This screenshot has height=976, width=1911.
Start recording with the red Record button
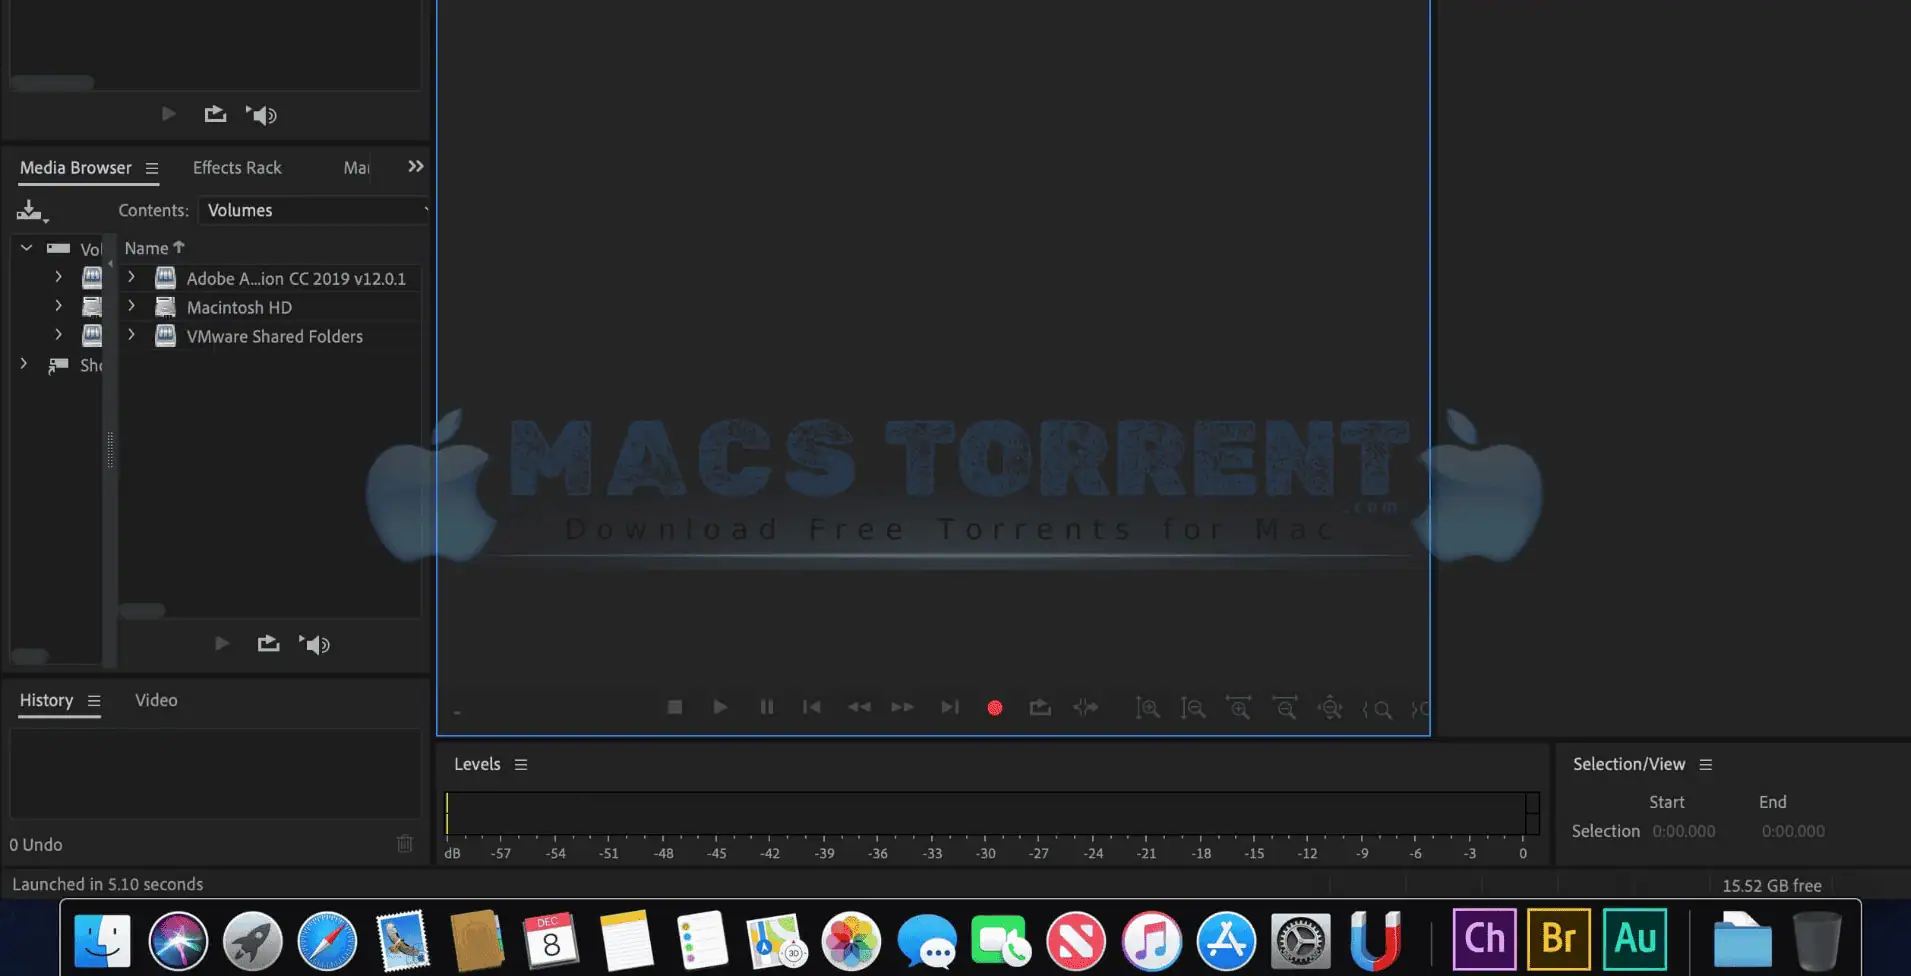[995, 708]
